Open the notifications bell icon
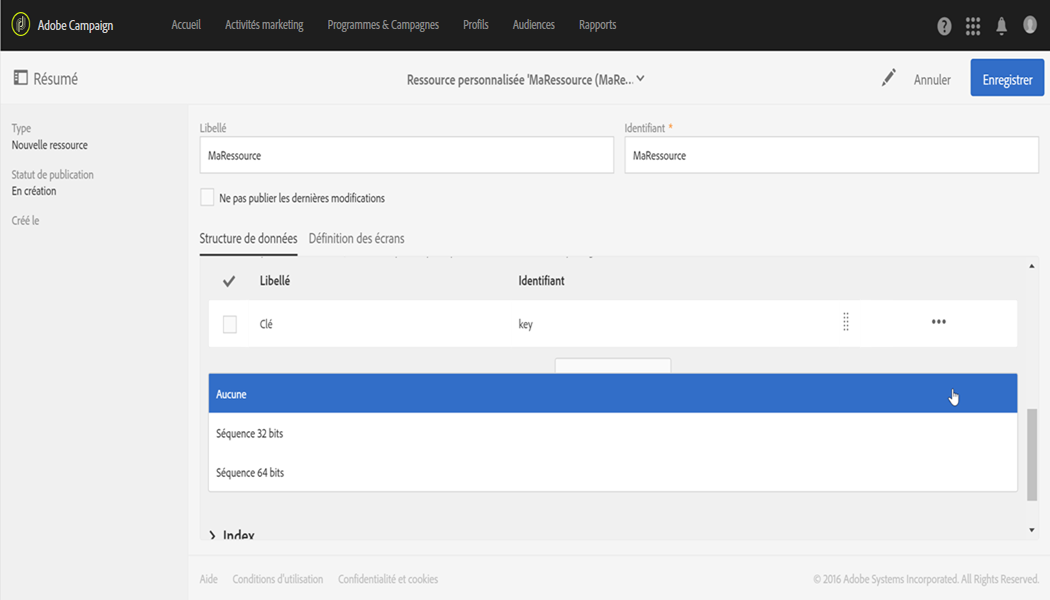Viewport: 1050px width, 600px height. [1001, 26]
